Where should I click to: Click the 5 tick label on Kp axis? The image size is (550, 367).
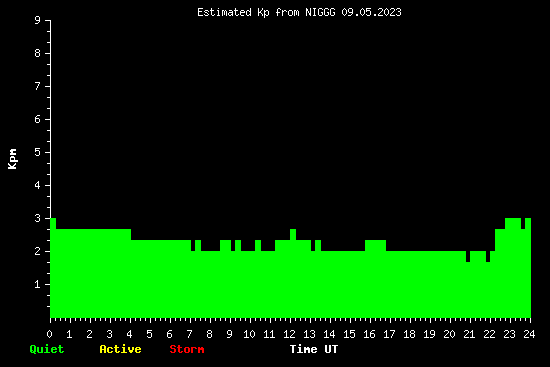(38, 152)
